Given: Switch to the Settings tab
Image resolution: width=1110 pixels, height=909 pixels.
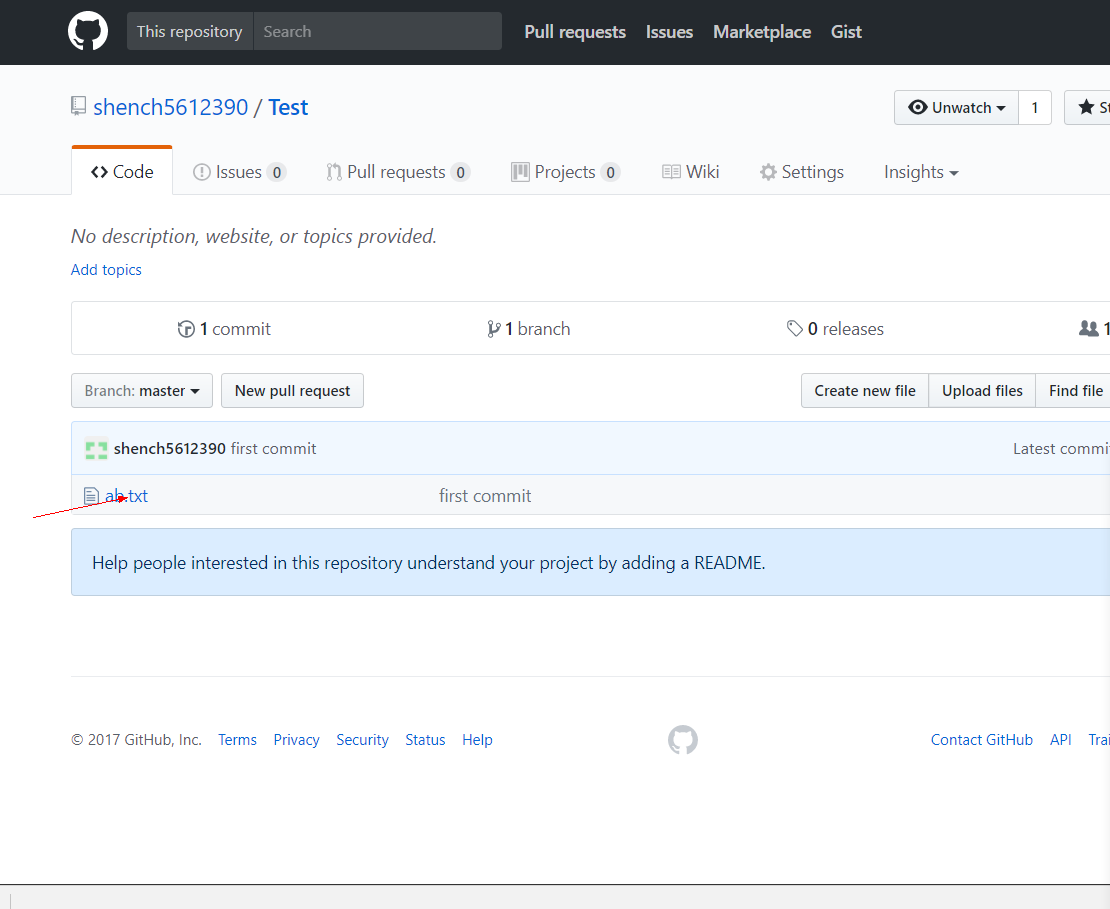Looking at the screenshot, I should pos(802,172).
